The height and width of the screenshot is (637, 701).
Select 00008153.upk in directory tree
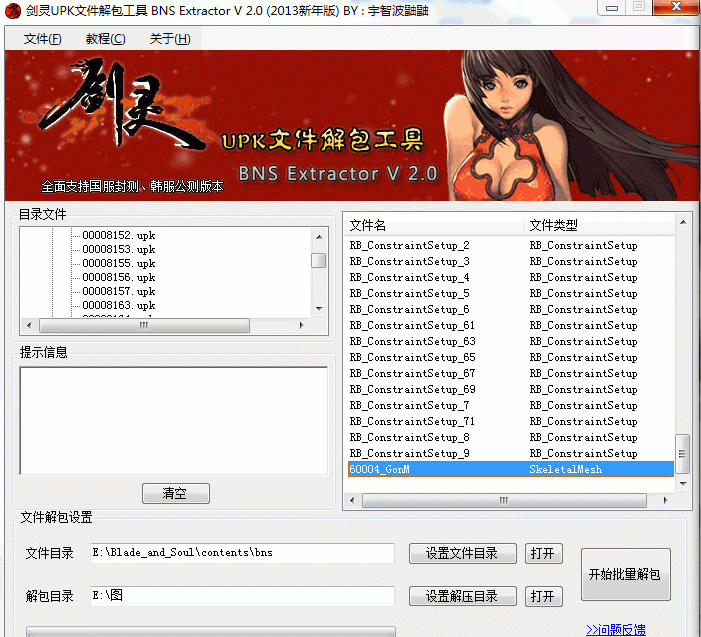(x=118, y=249)
